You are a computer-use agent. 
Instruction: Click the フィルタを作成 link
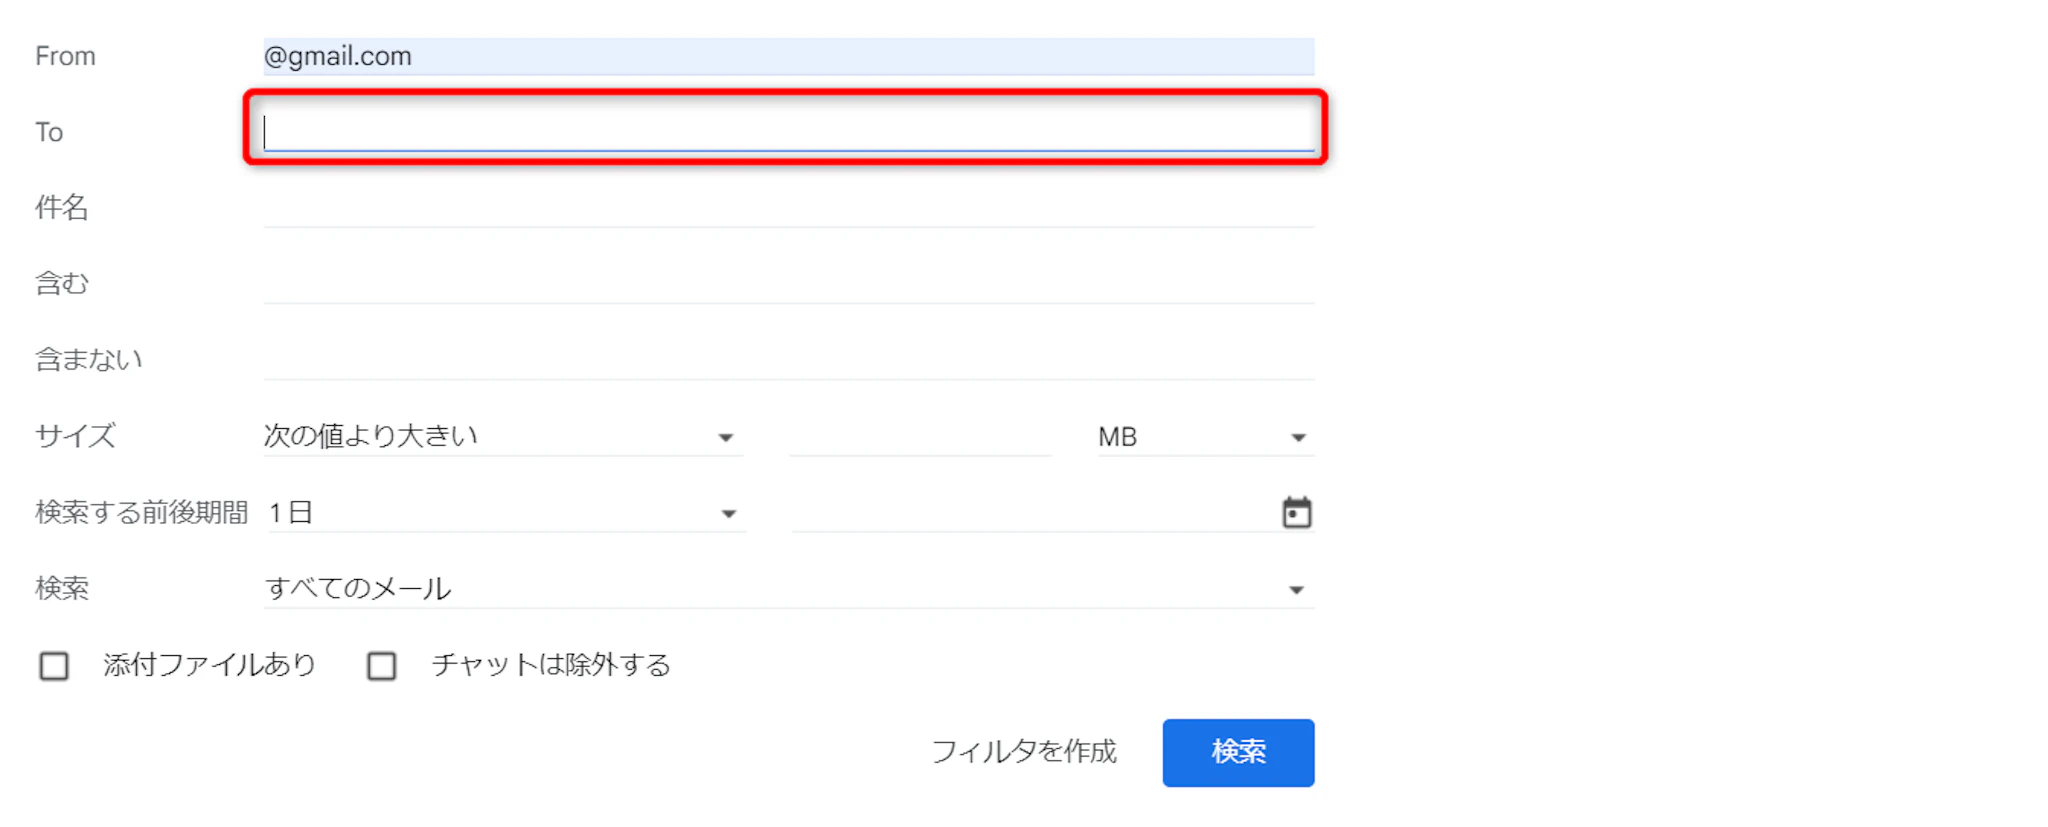click(x=1023, y=752)
